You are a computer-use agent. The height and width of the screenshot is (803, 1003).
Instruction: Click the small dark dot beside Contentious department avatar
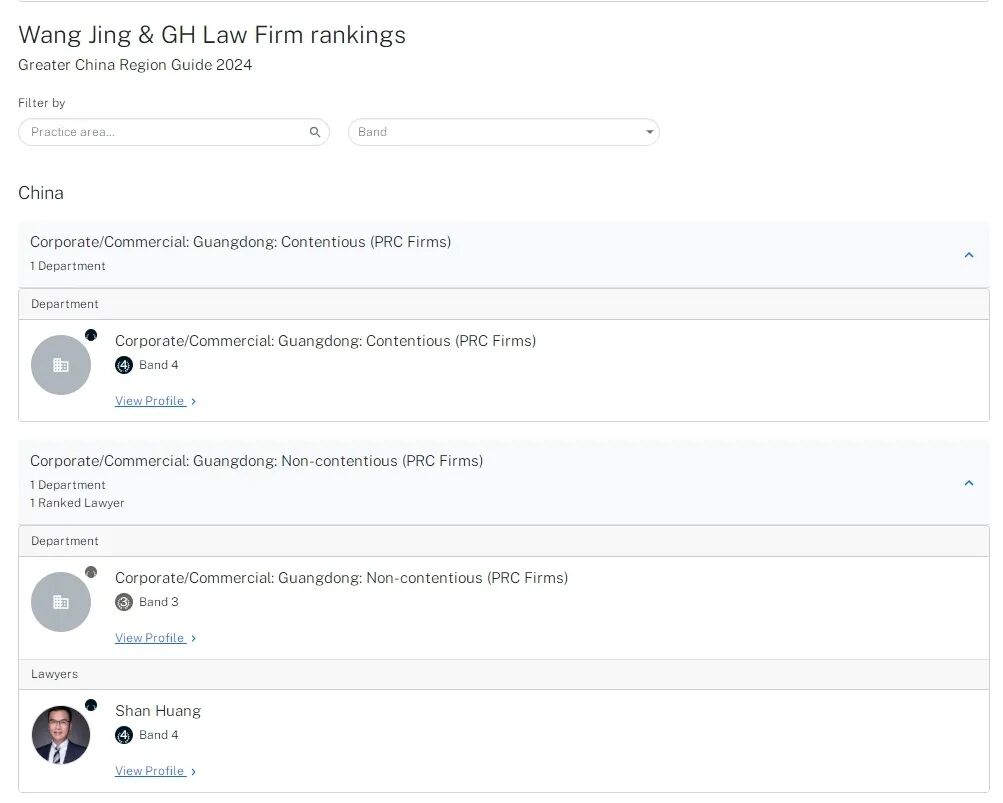[x=91, y=335]
